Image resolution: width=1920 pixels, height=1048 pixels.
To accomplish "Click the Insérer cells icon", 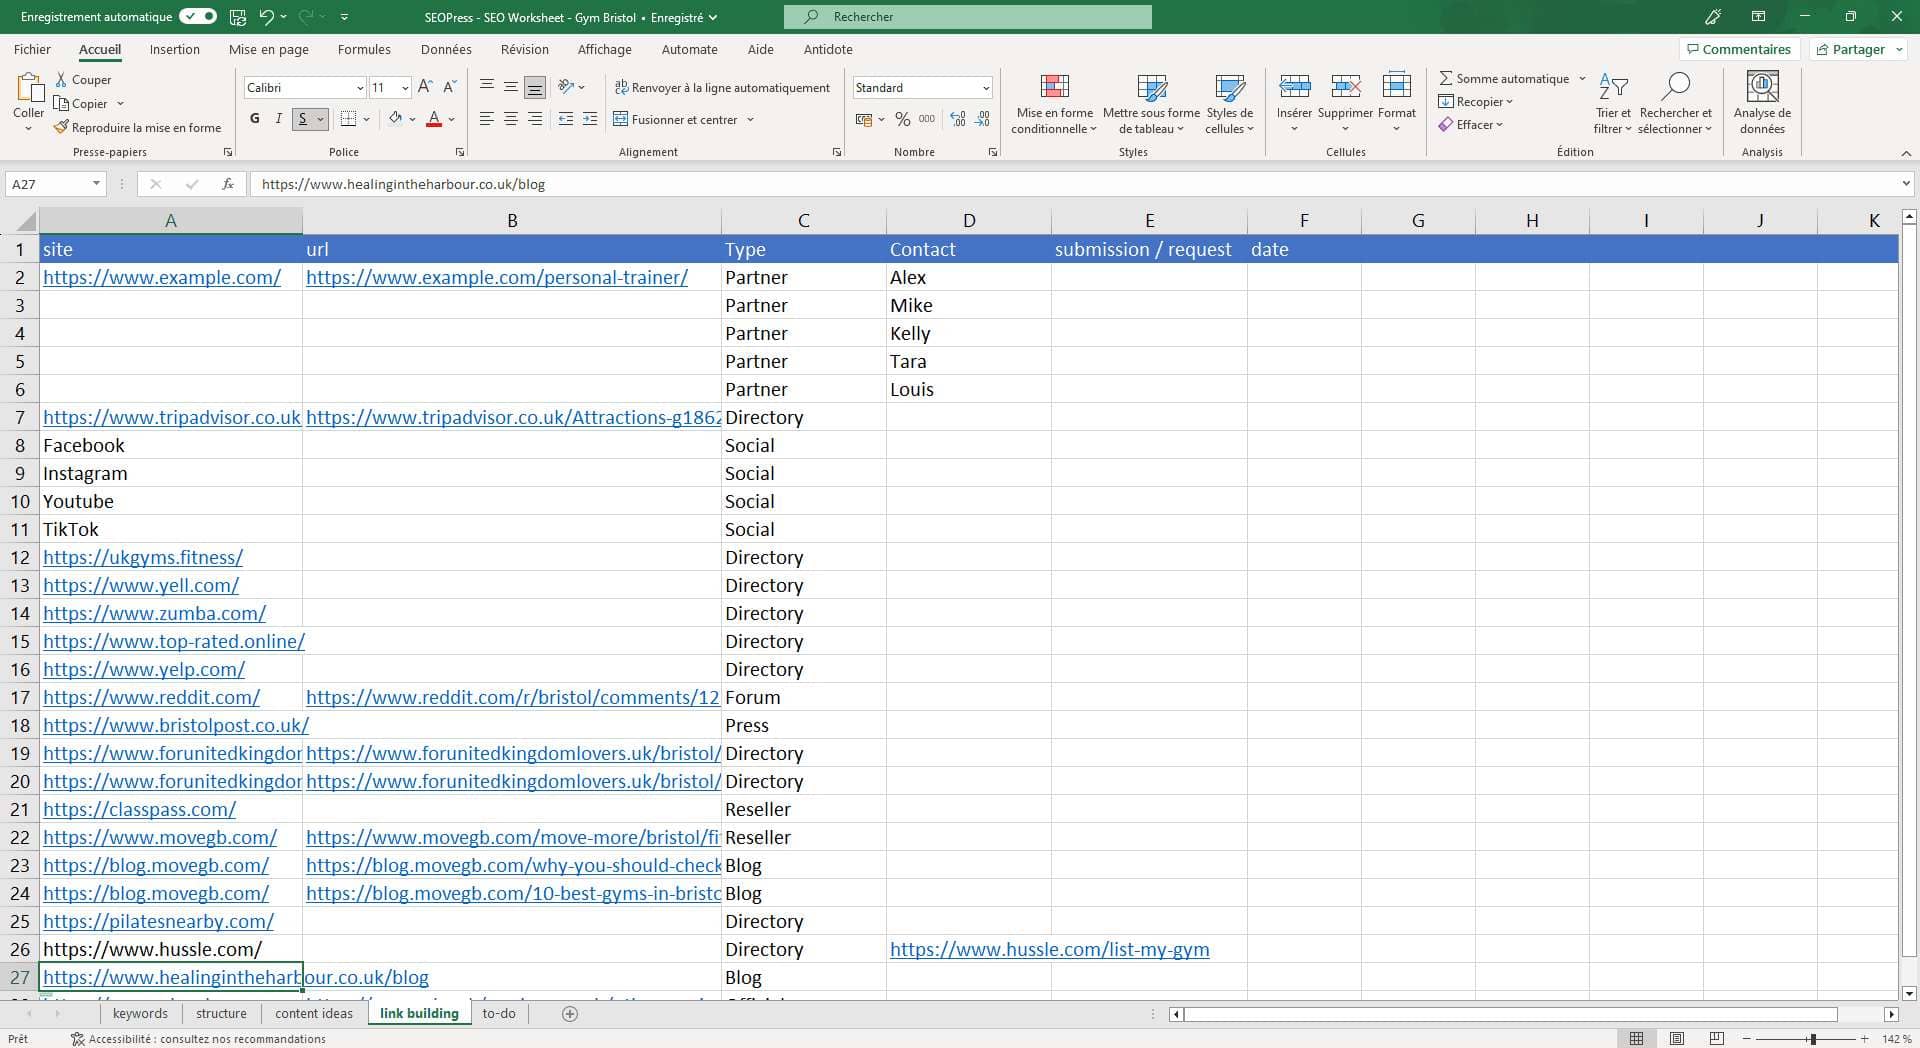I will [x=1294, y=87].
